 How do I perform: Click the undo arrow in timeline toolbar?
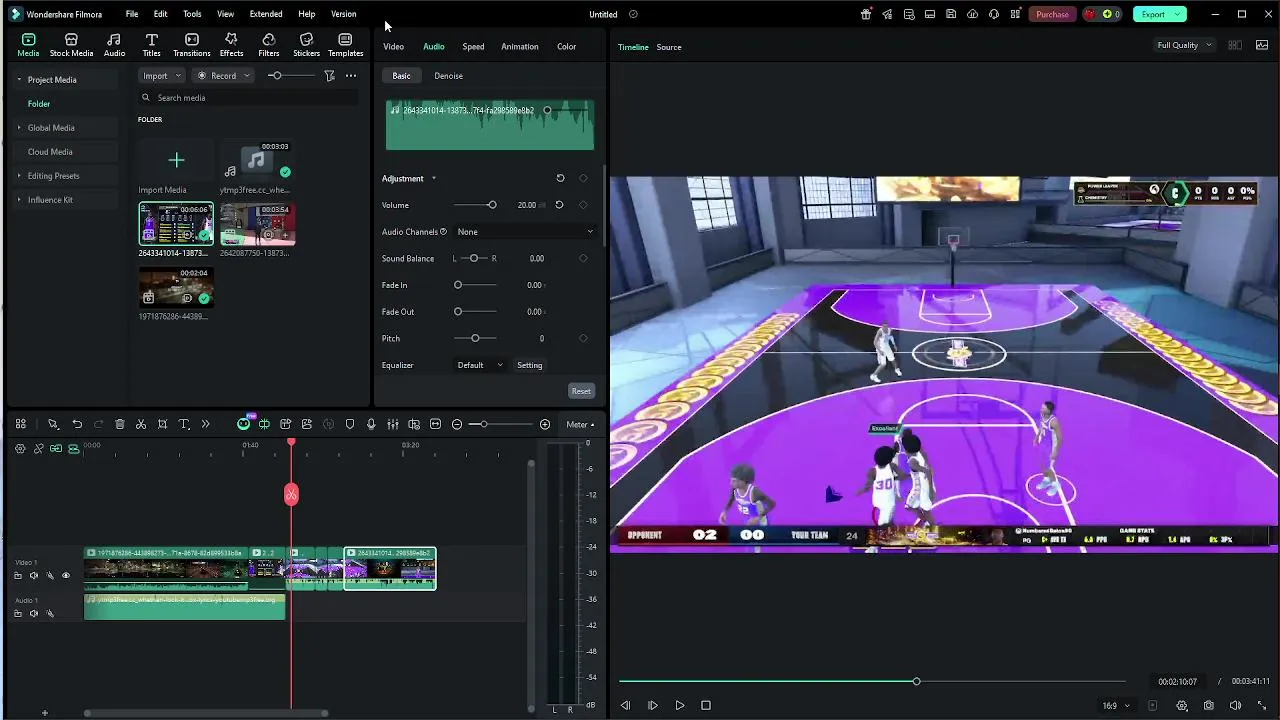pyautogui.click(x=77, y=425)
